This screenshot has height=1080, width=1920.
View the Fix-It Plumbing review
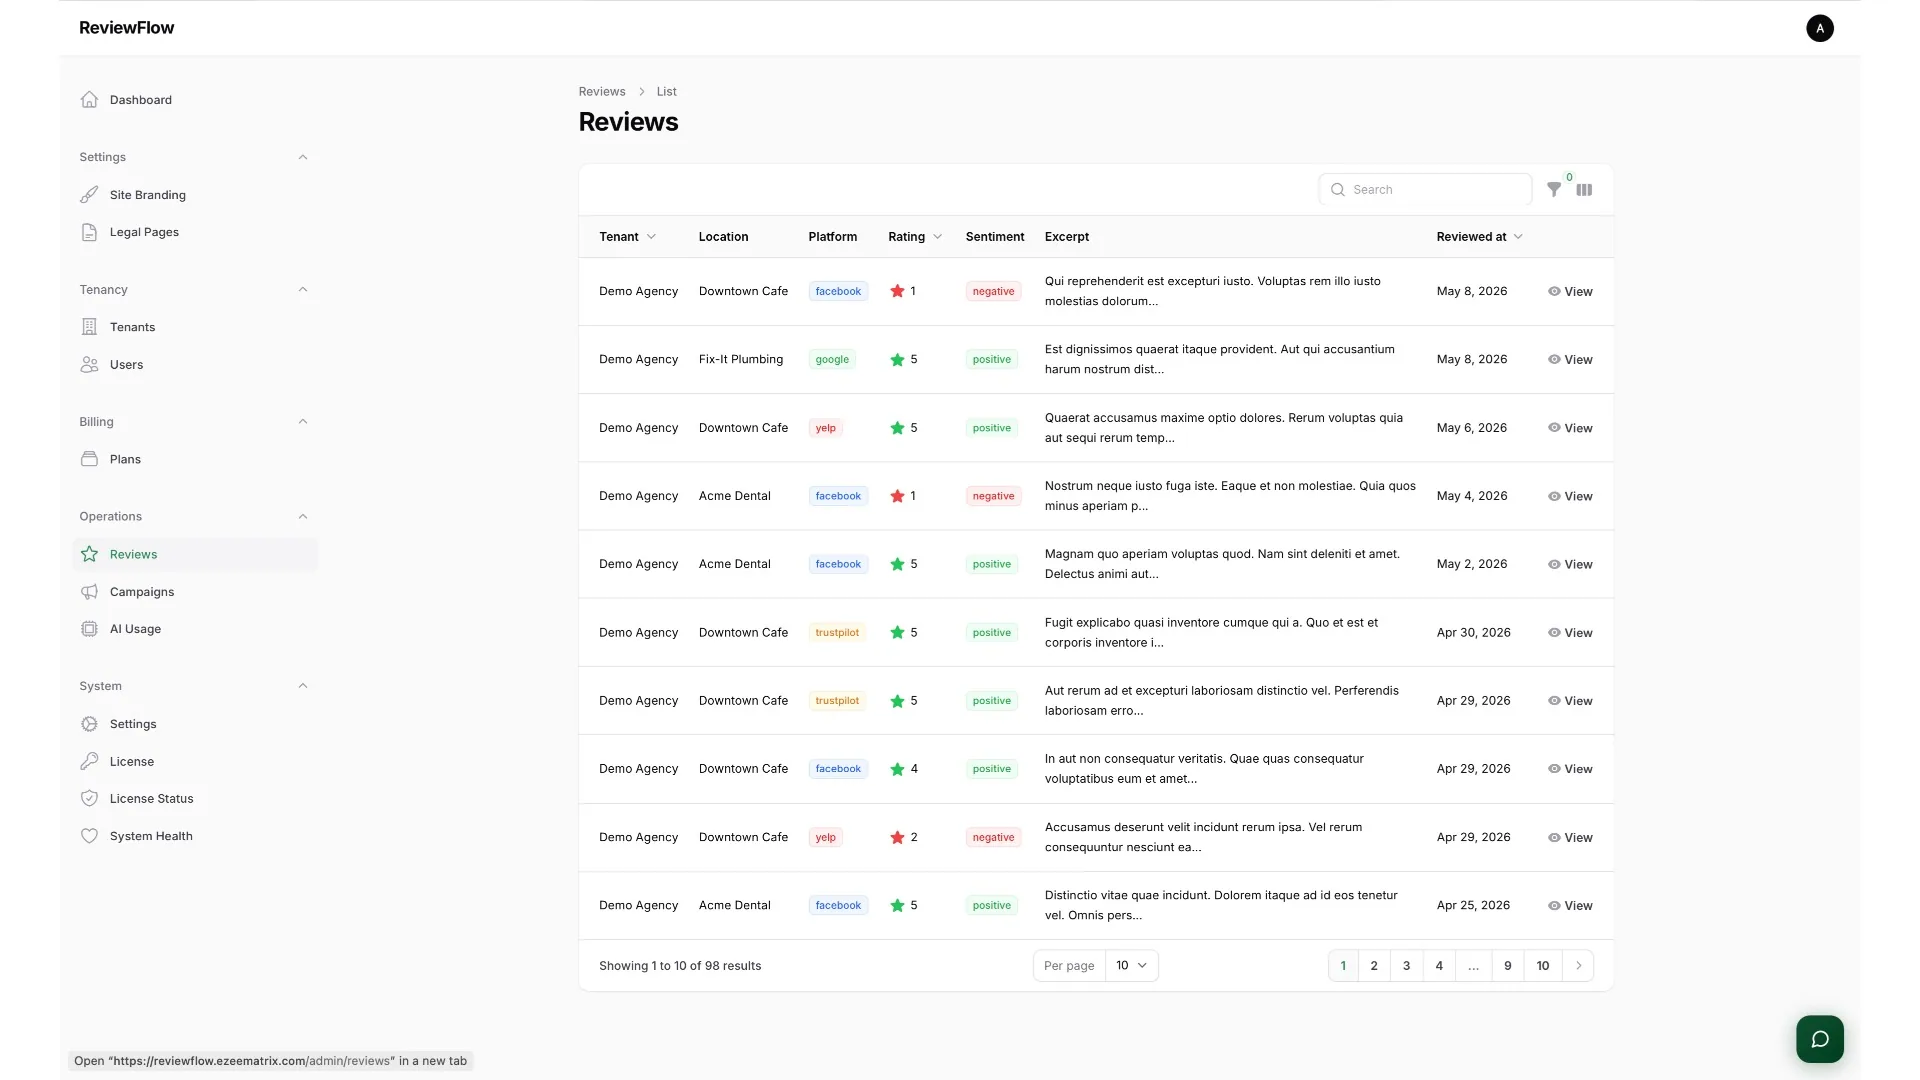(1570, 360)
